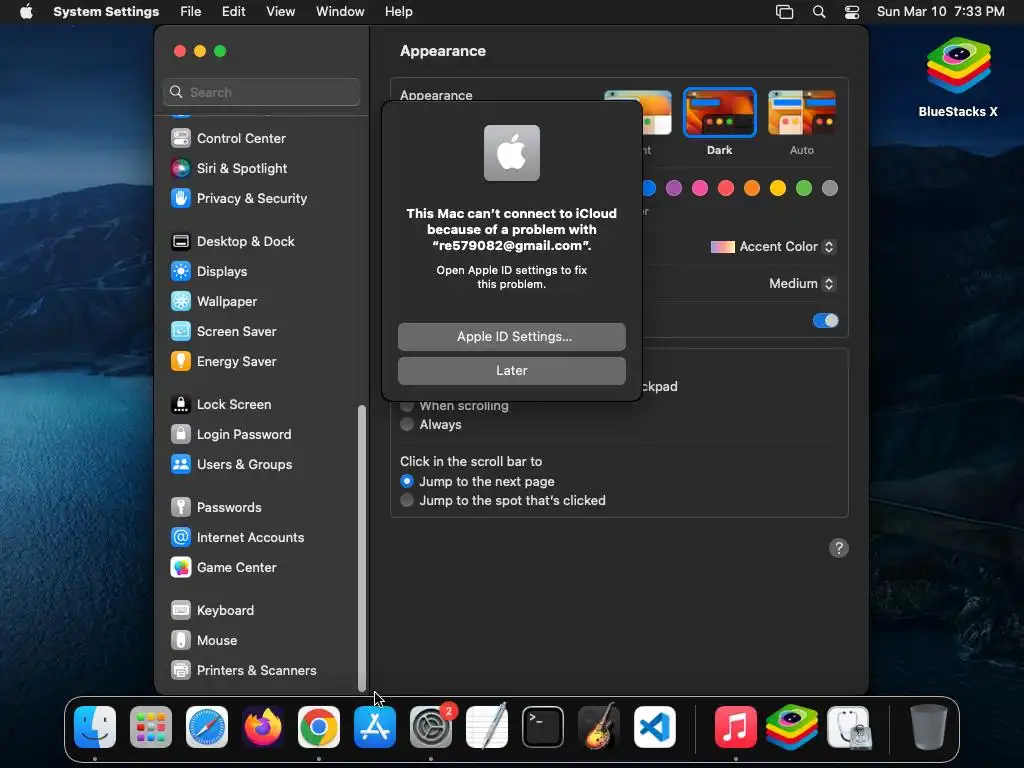Open Terminal from the Dock

[x=543, y=727]
